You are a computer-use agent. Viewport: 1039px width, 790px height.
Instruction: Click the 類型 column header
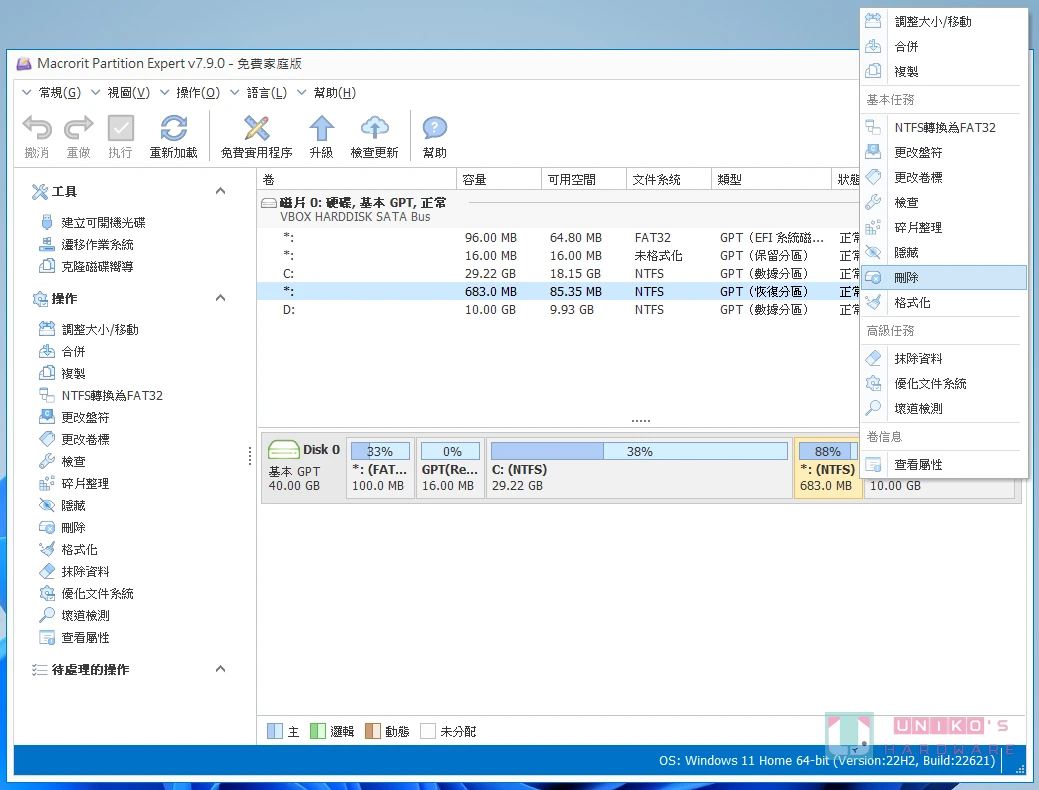click(x=771, y=179)
